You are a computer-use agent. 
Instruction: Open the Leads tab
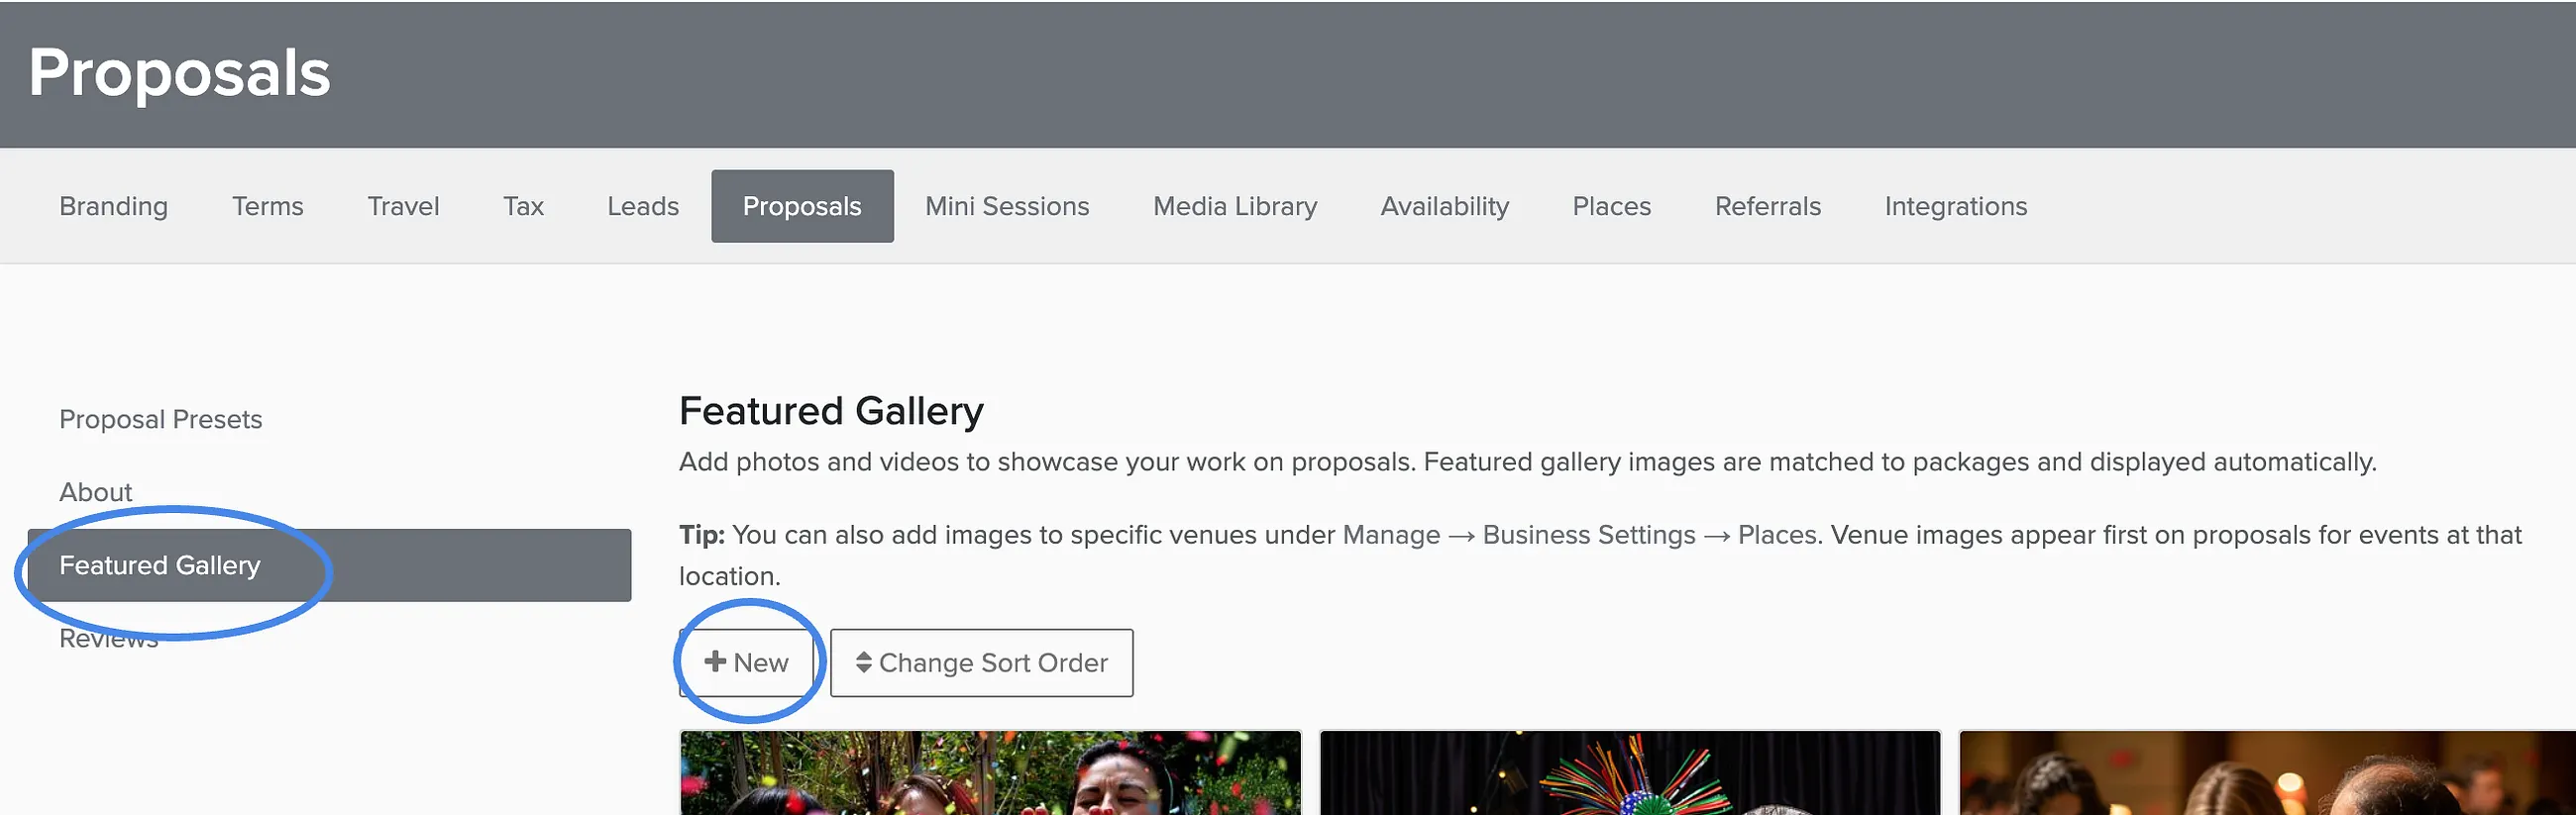(643, 206)
